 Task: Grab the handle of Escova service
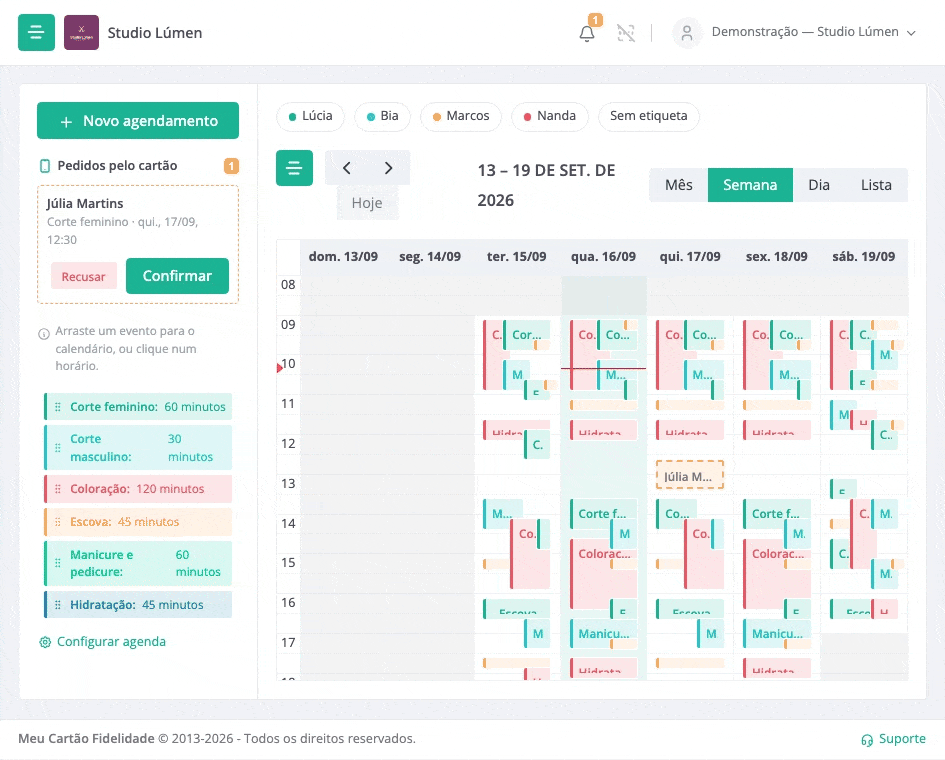[x=58, y=522]
